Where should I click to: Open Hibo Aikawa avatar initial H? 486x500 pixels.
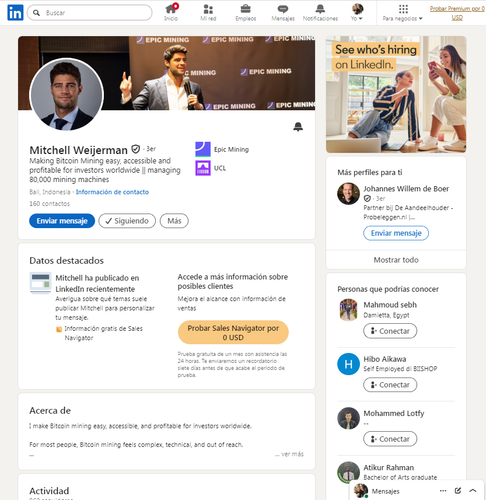click(348, 364)
